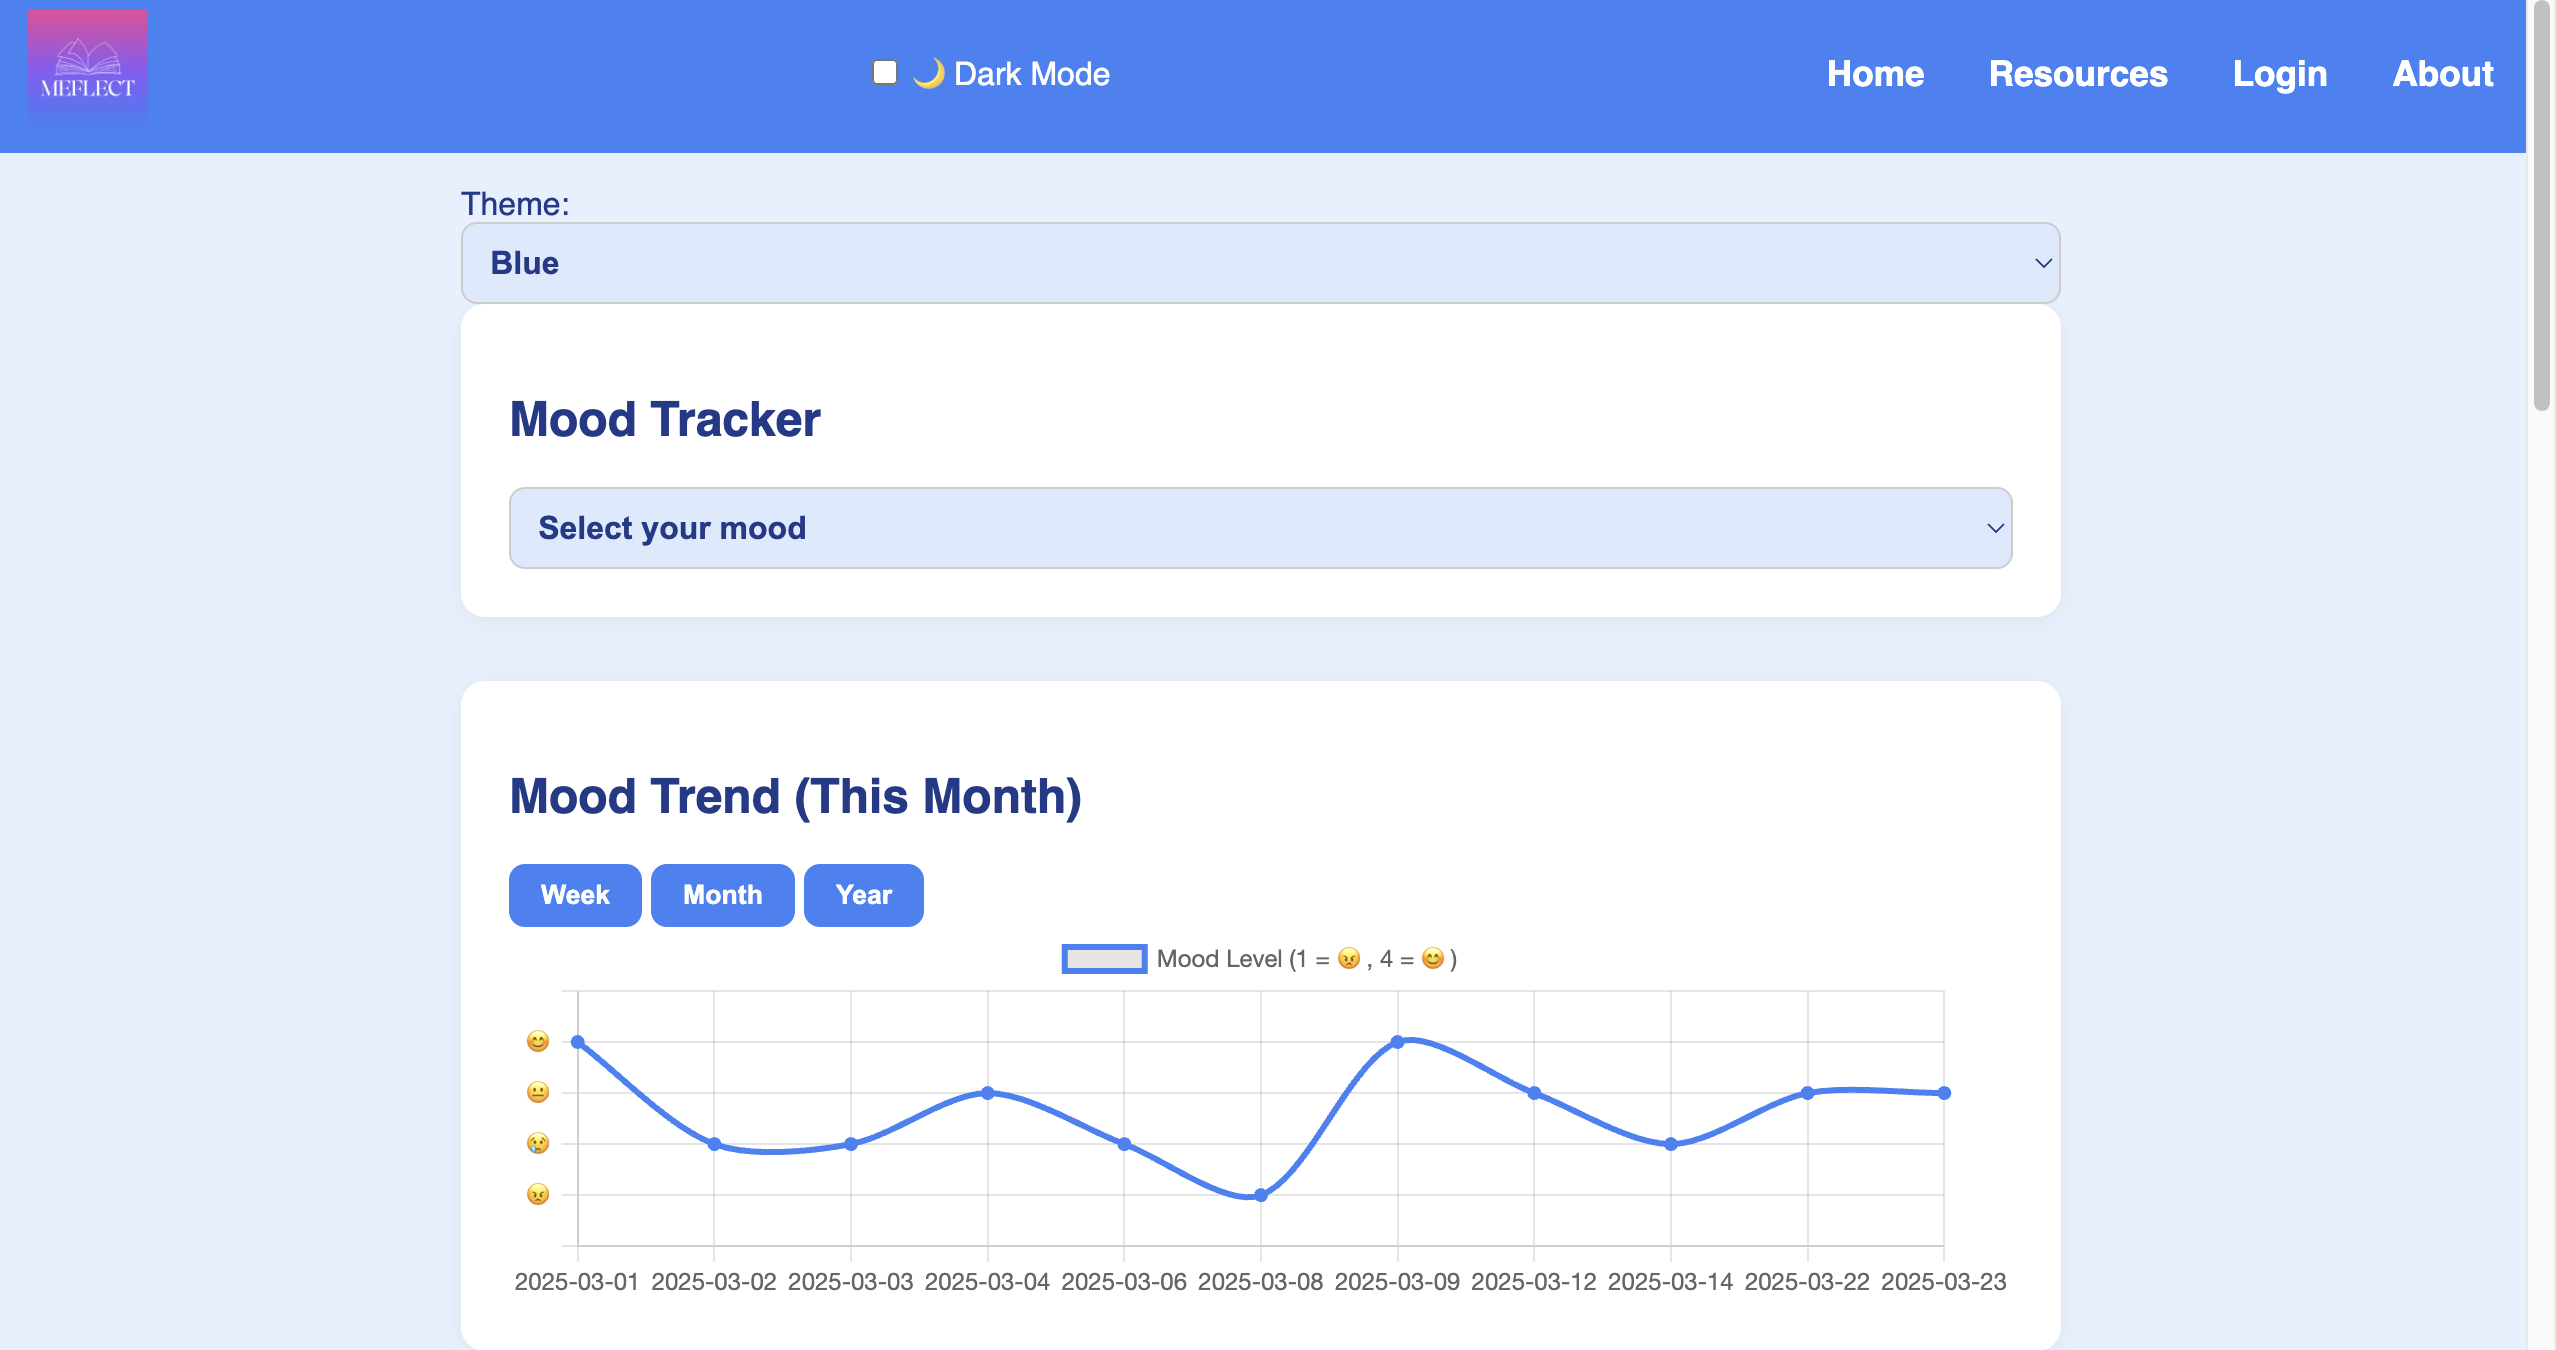Open the About page link

[x=2443, y=74]
